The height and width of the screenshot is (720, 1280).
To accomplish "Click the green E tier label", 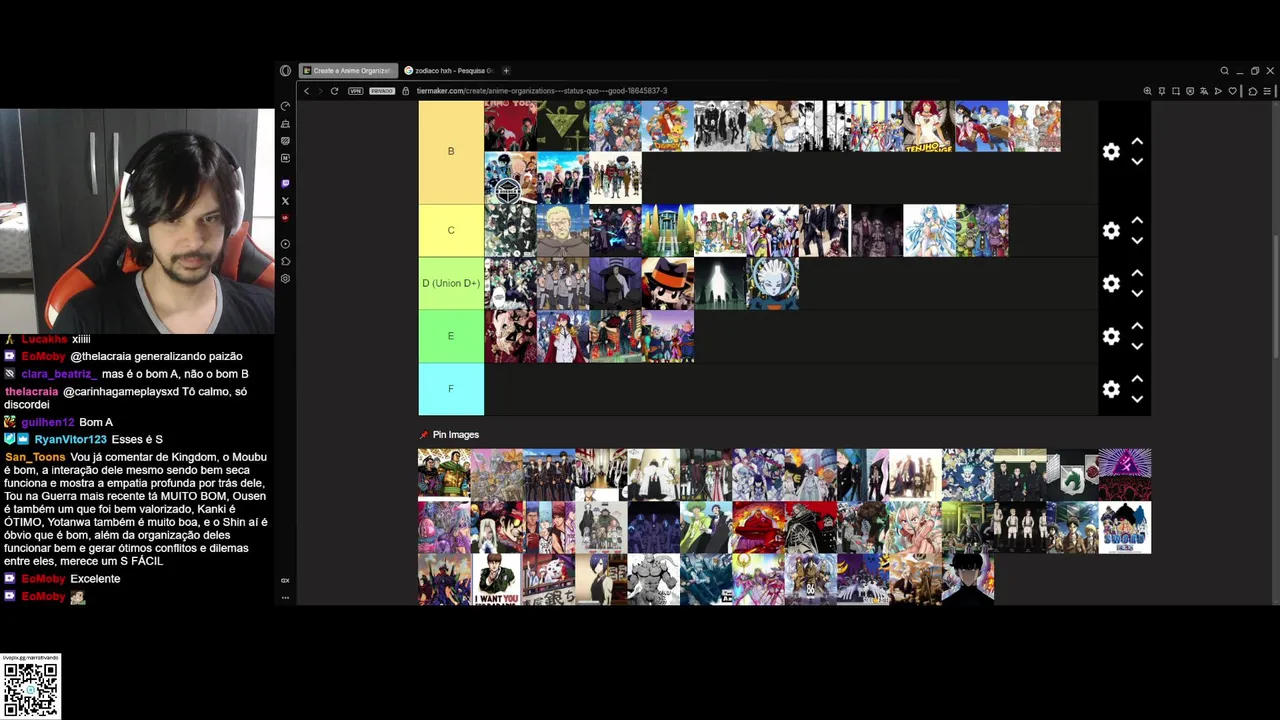I will click(x=451, y=336).
